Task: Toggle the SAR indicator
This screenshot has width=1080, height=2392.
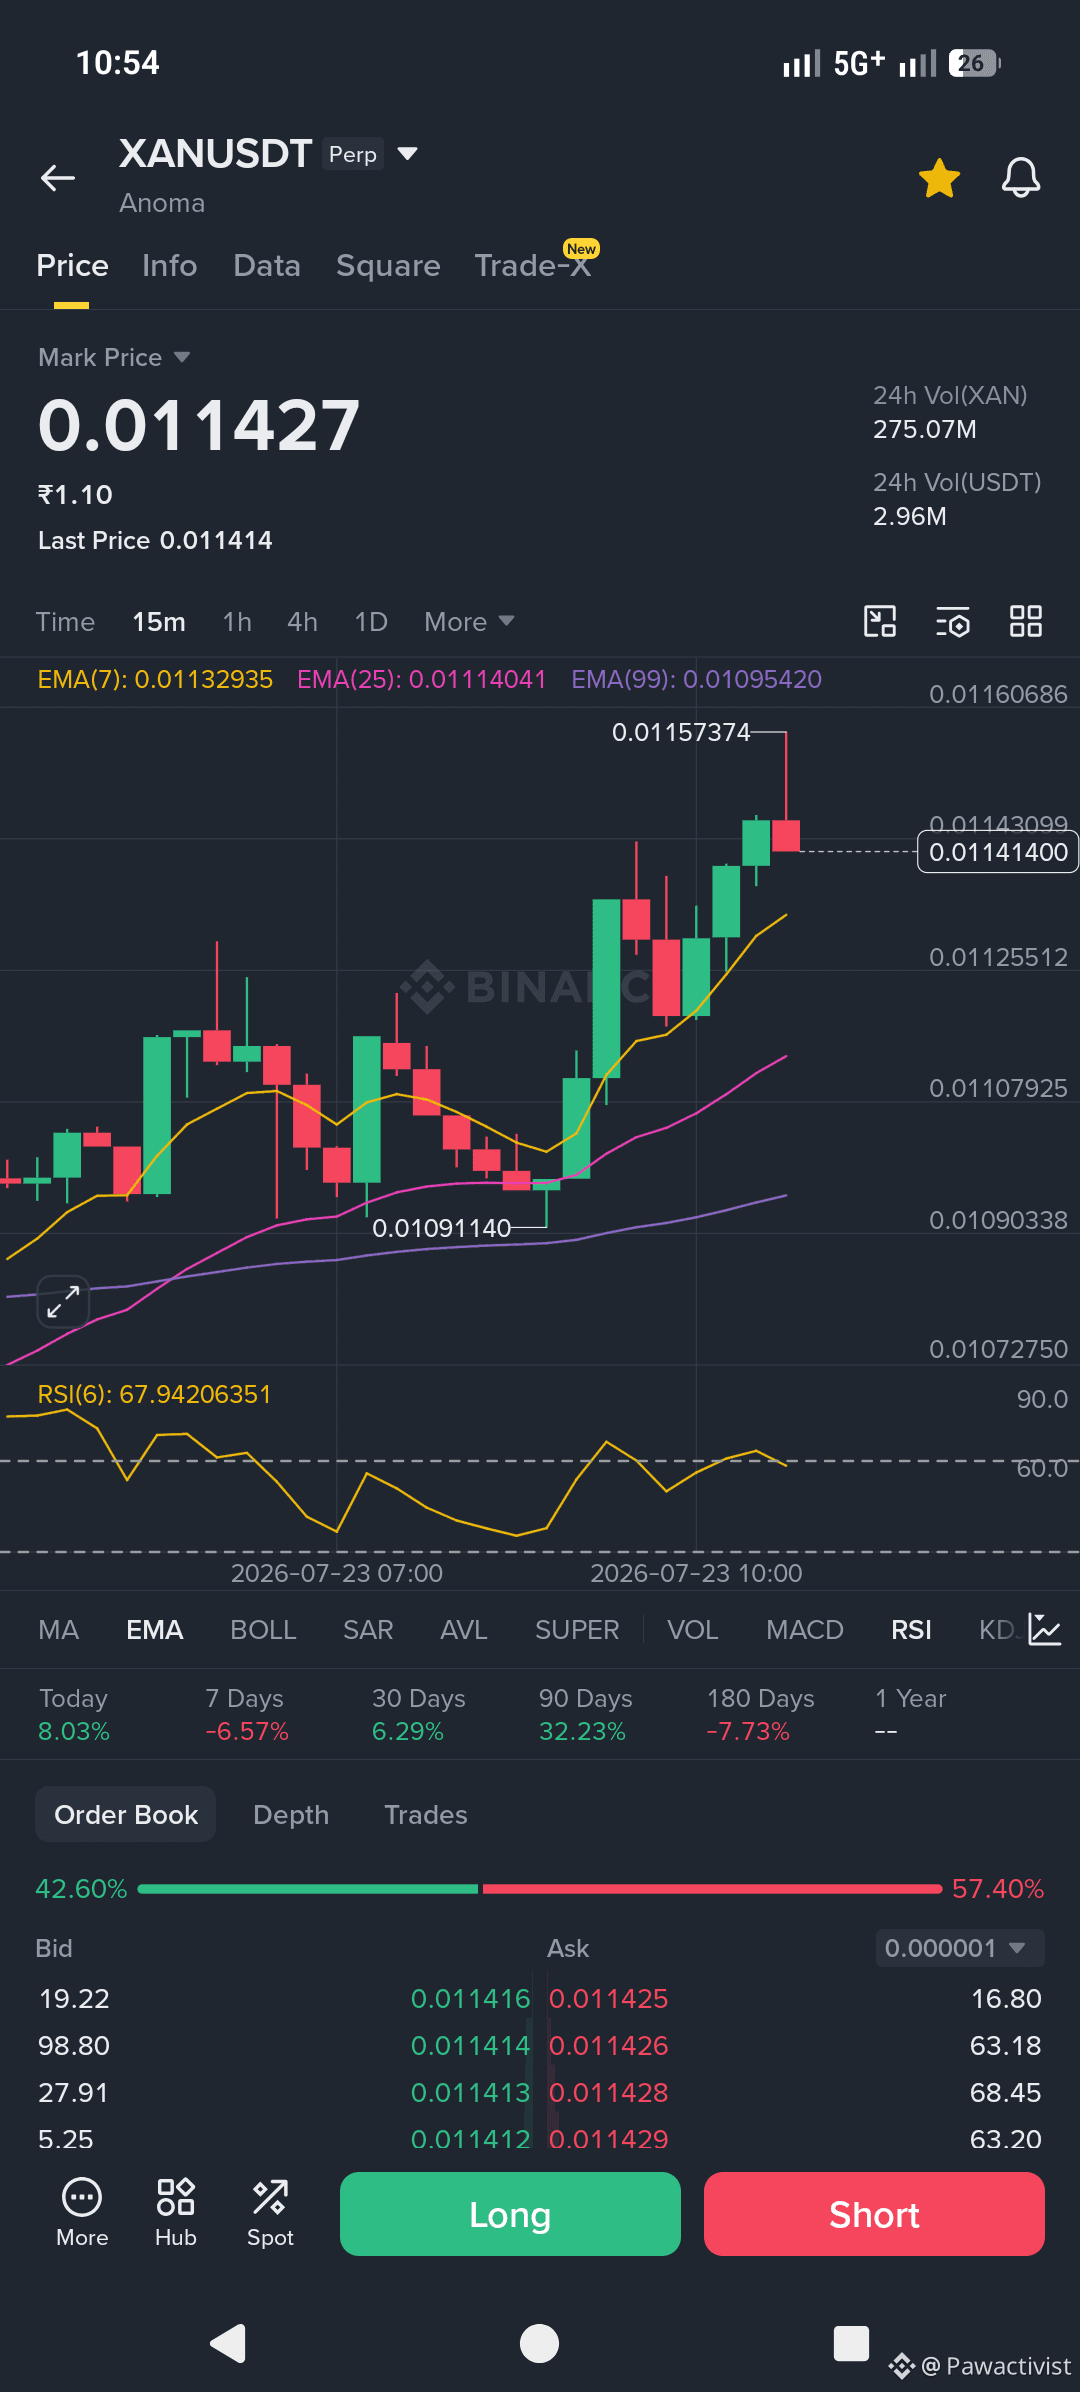Action: tap(368, 1630)
